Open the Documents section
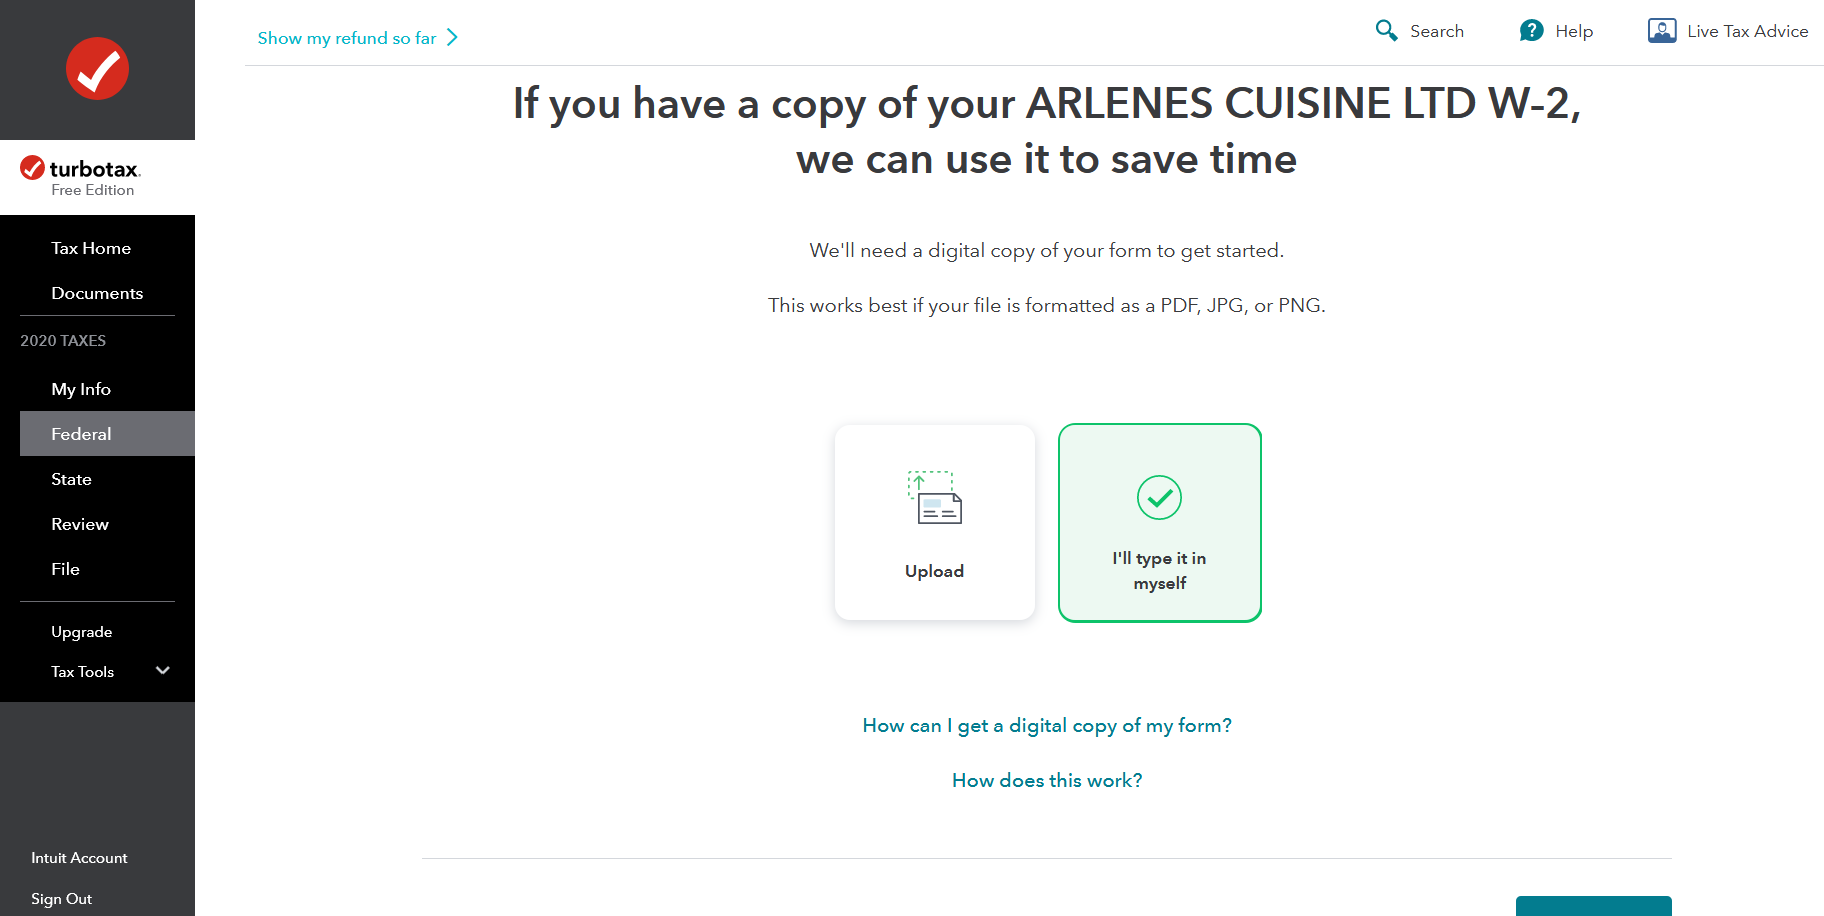This screenshot has height=916, width=1824. point(97,293)
